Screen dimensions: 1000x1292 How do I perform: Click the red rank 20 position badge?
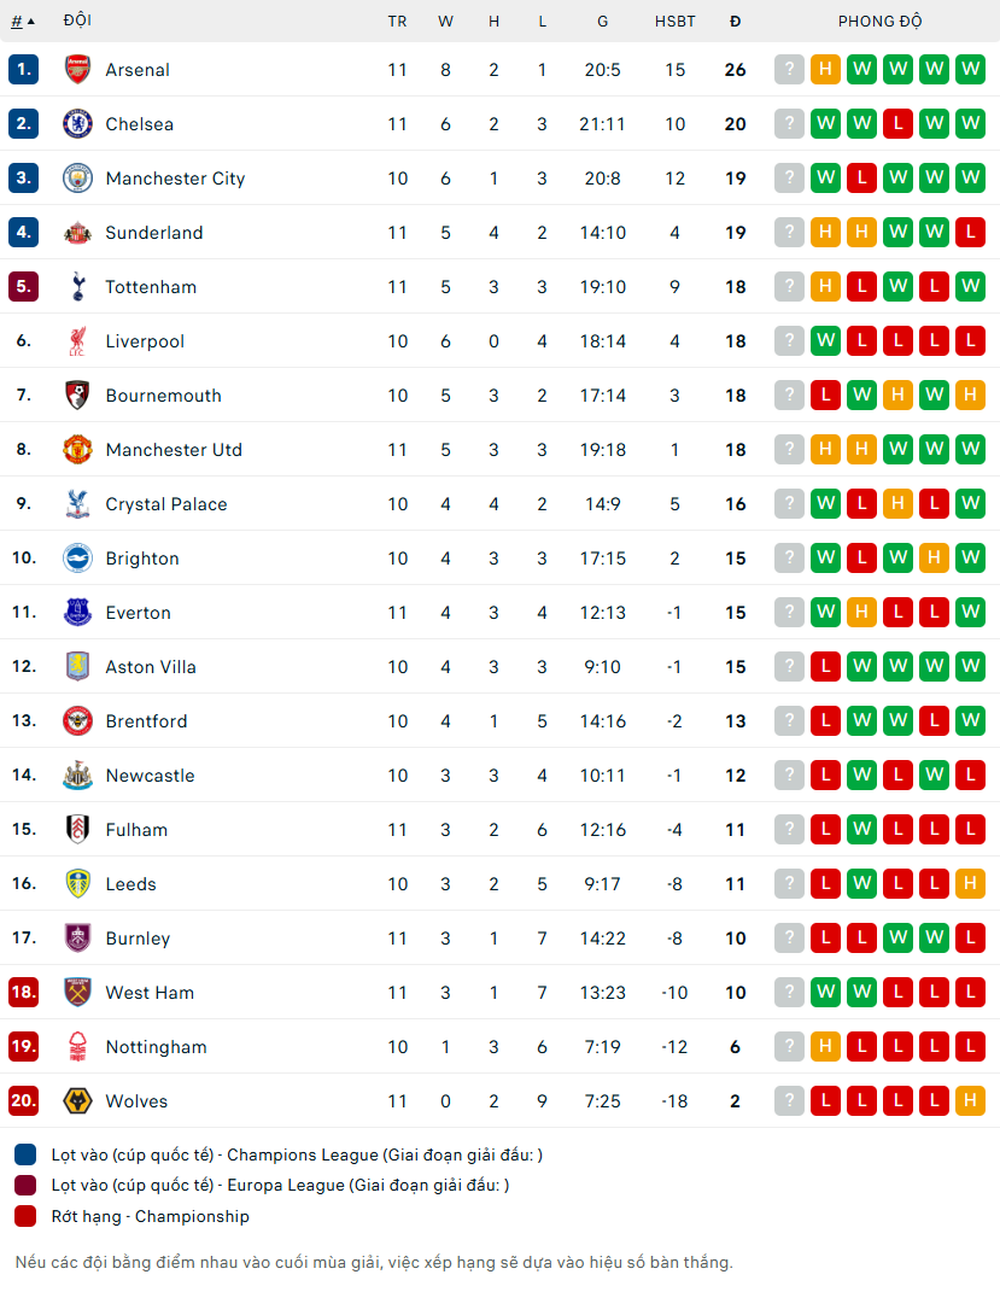coord(23,1101)
